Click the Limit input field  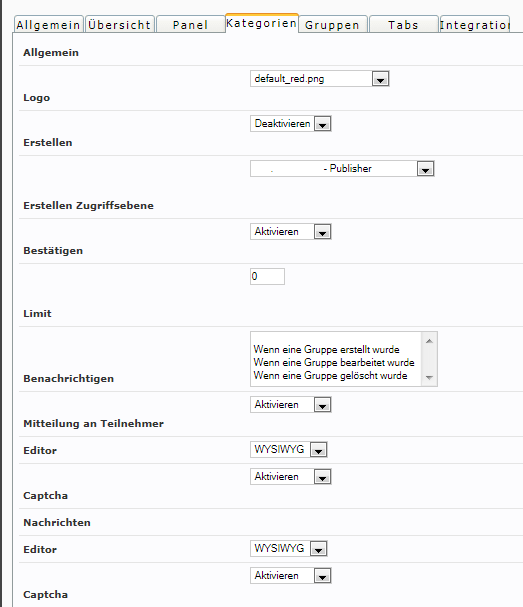[x=267, y=276]
